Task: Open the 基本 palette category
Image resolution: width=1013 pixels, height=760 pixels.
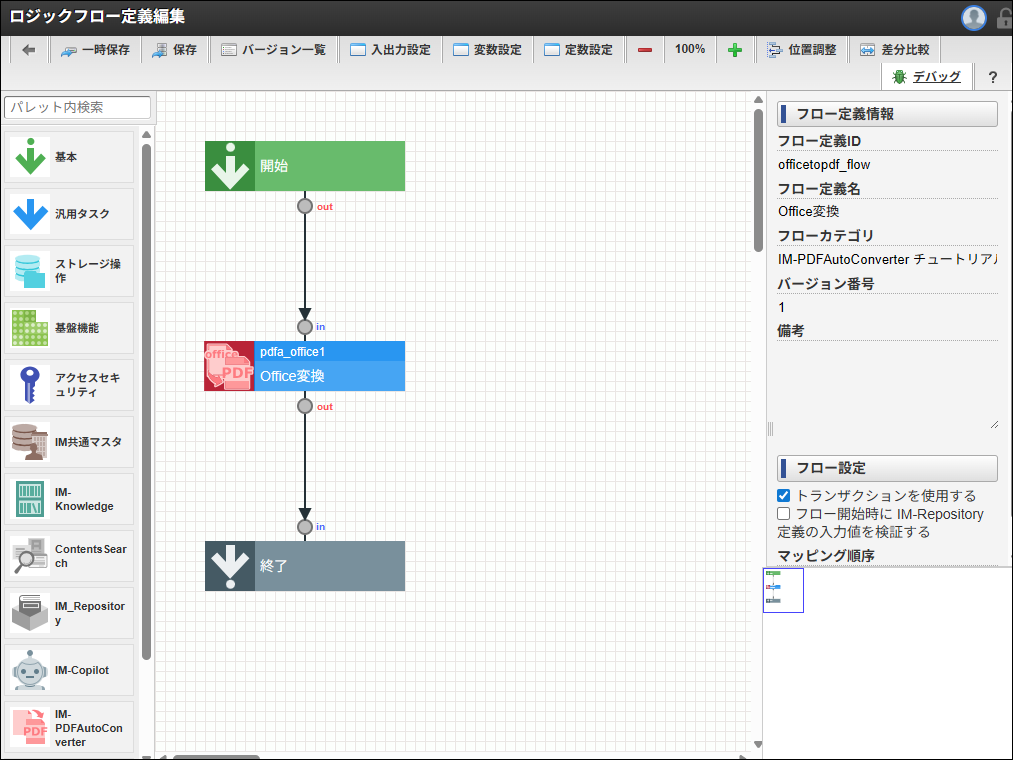Action: pyautogui.click(x=69, y=157)
